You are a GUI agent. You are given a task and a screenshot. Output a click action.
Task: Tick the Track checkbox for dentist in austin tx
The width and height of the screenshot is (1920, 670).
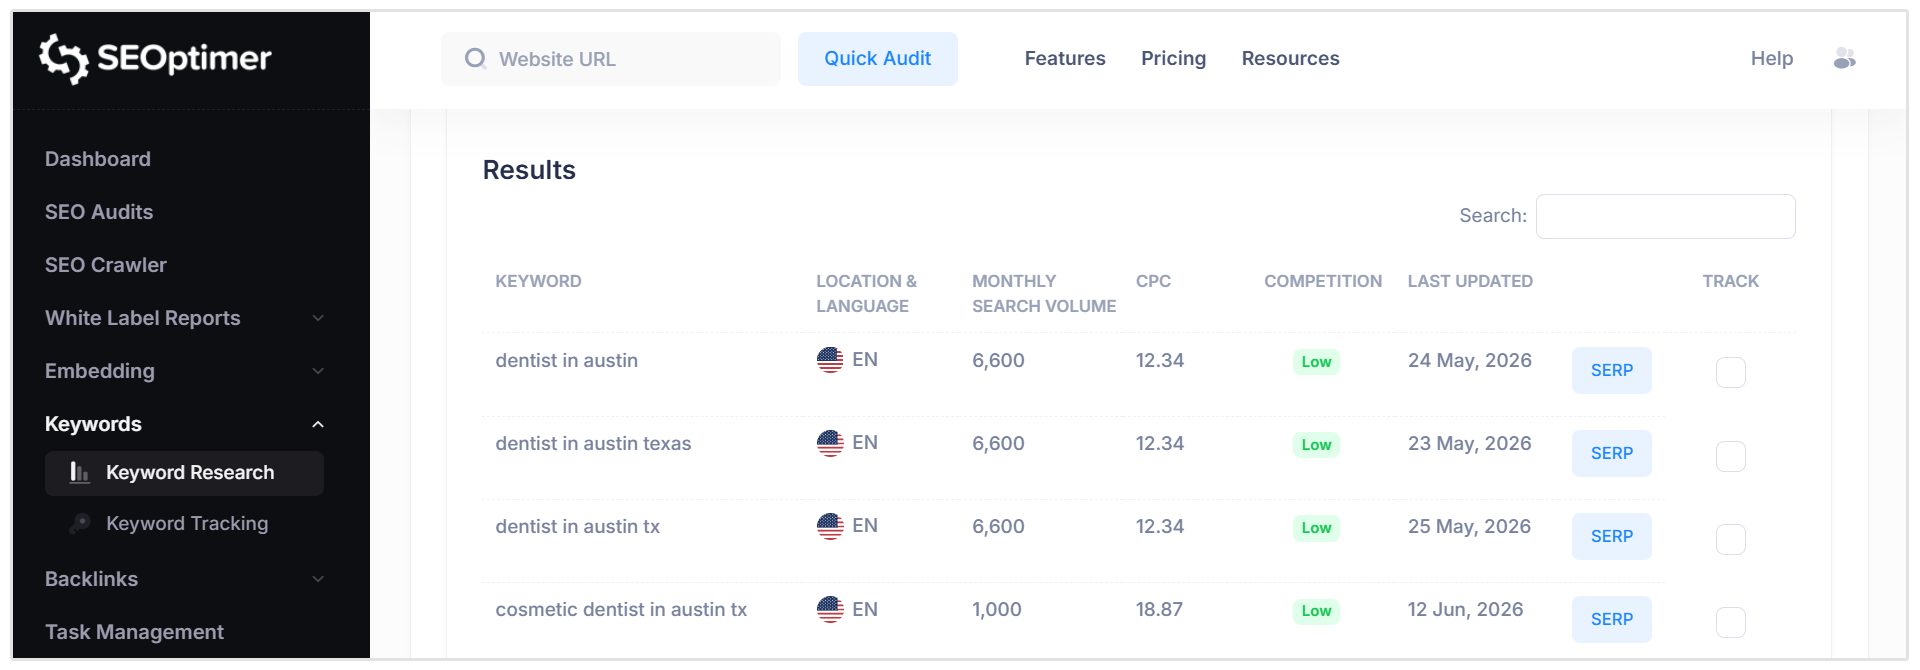[1730, 539]
